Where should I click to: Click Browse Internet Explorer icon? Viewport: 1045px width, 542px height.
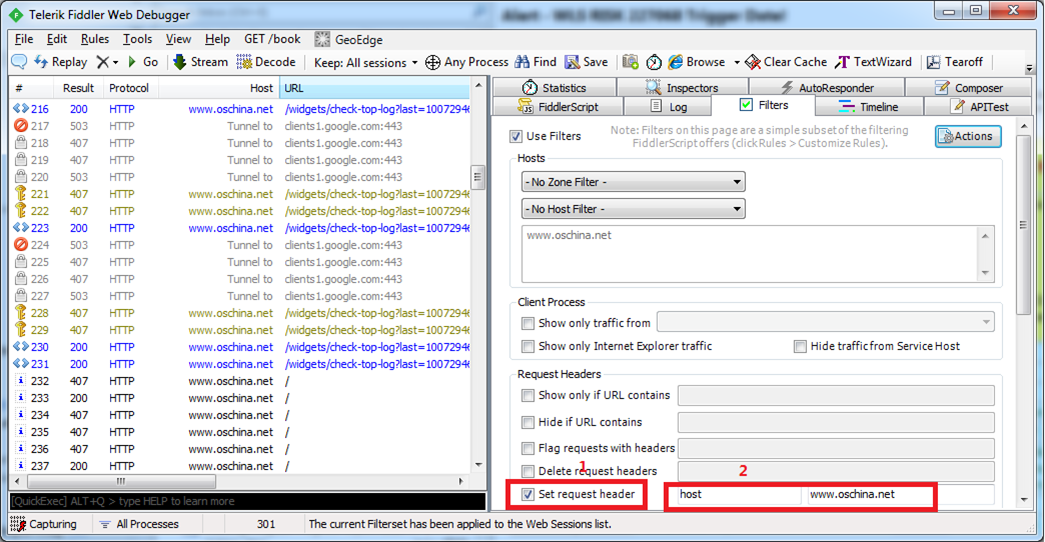tap(676, 62)
